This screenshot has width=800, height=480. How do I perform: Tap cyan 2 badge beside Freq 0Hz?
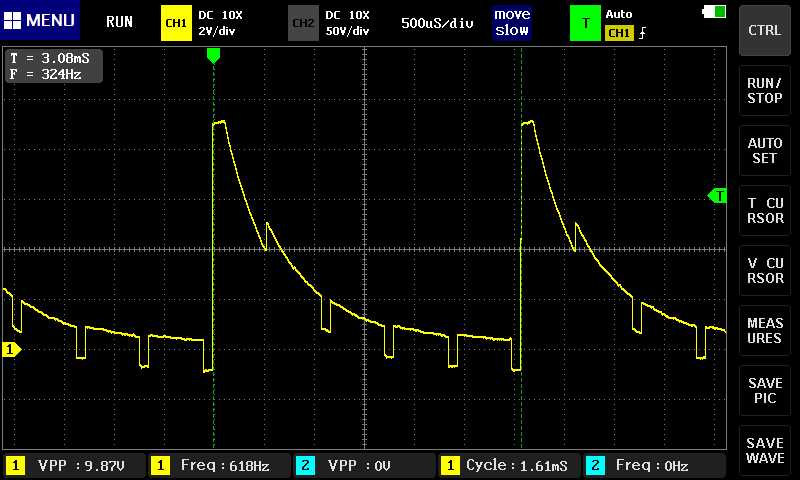pyautogui.click(x=595, y=465)
